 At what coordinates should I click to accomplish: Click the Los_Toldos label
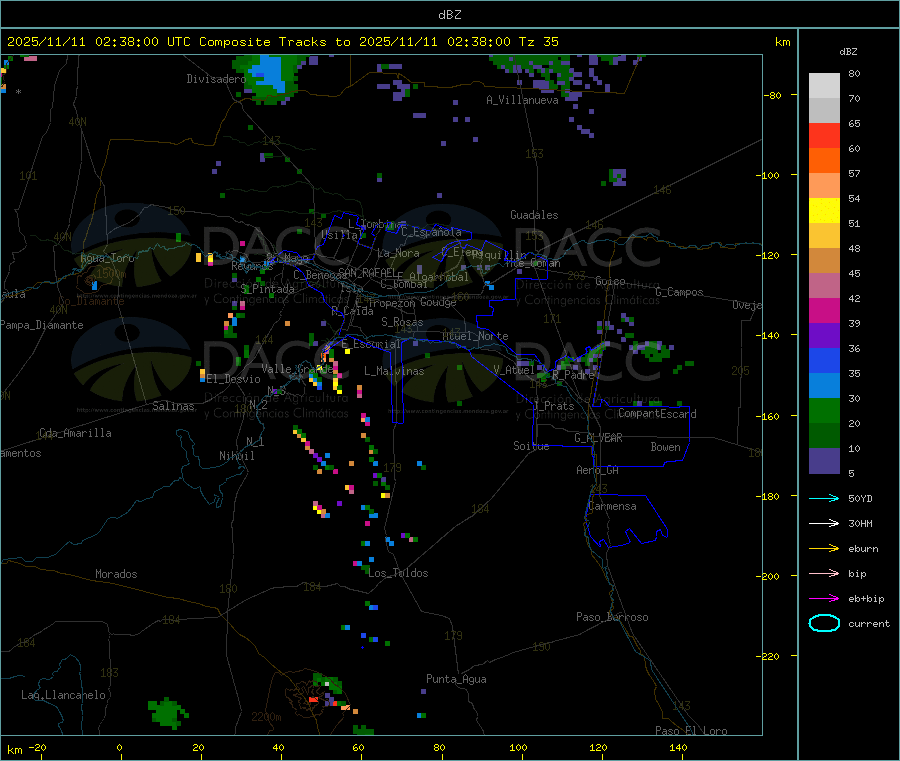[398, 573]
